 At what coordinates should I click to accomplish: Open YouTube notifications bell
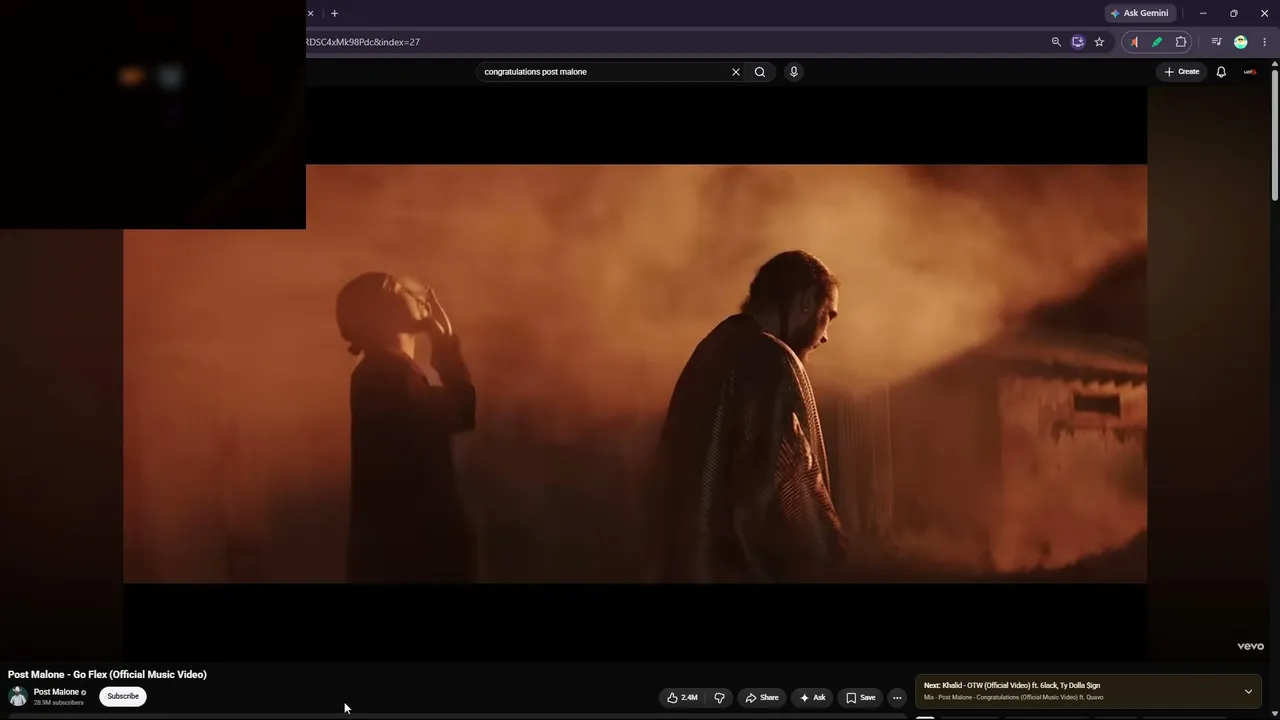1221,72
